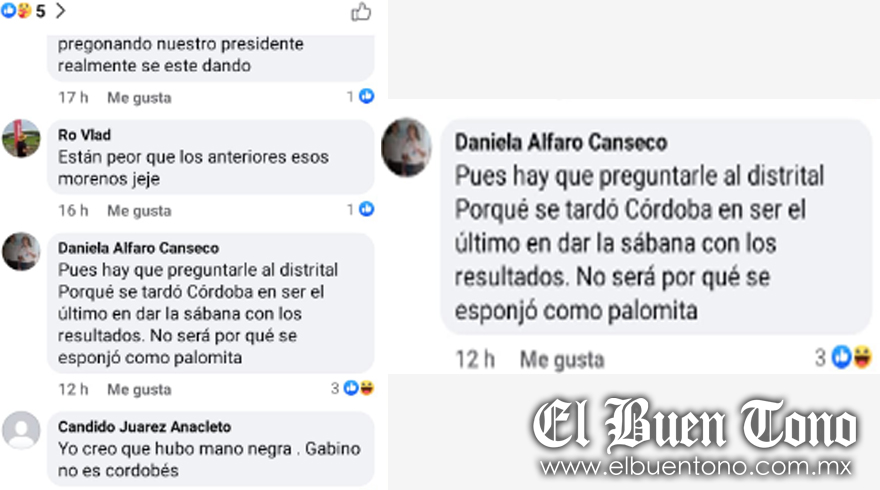Open Candido Juarez Anacleto's default avatar
The image size is (880, 490).
(x=21, y=430)
